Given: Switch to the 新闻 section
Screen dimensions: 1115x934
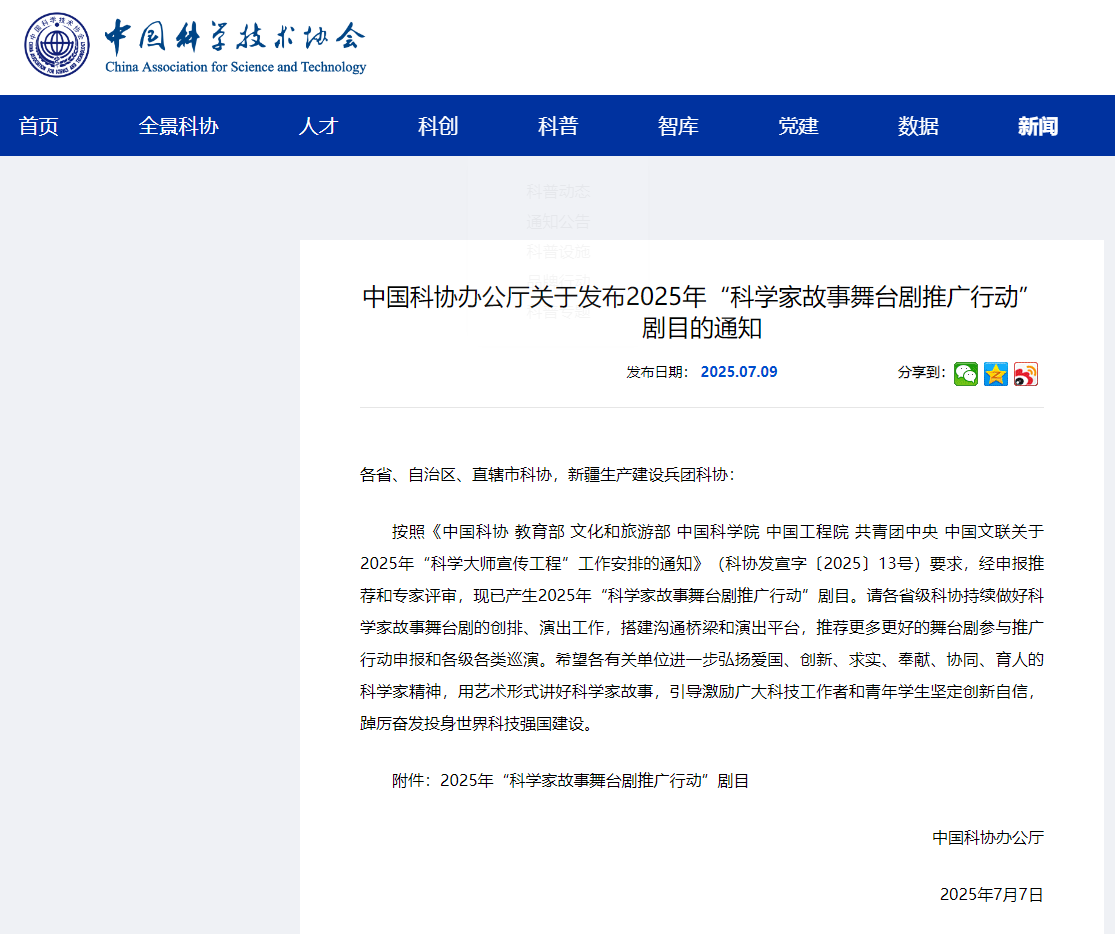Looking at the screenshot, I should (1038, 126).
